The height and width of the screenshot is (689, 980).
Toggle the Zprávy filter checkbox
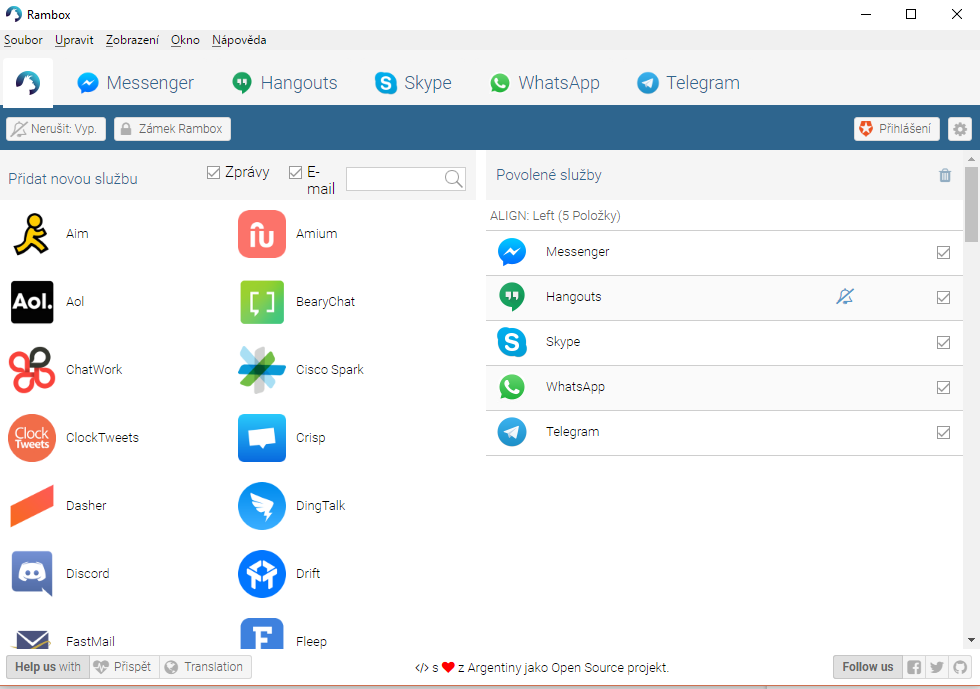[x=213, y=173]
